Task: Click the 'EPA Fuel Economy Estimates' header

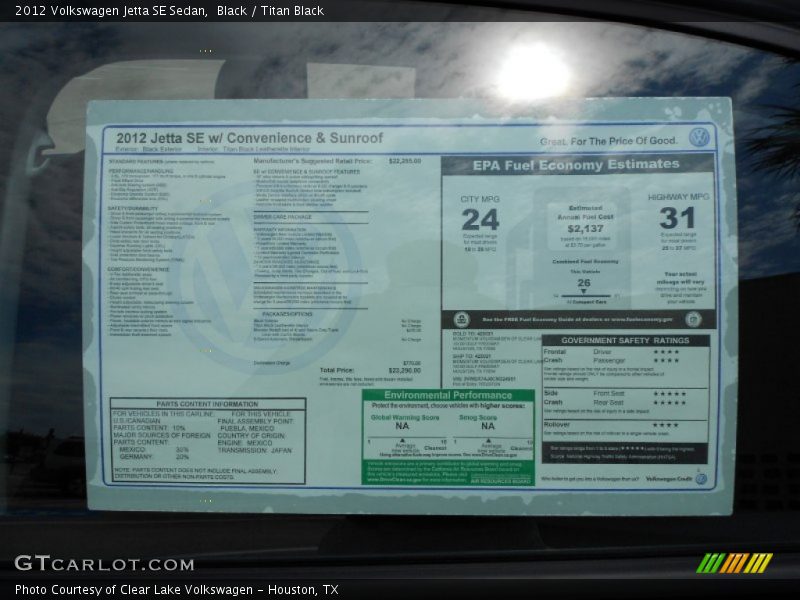Action: click(576, 165)
